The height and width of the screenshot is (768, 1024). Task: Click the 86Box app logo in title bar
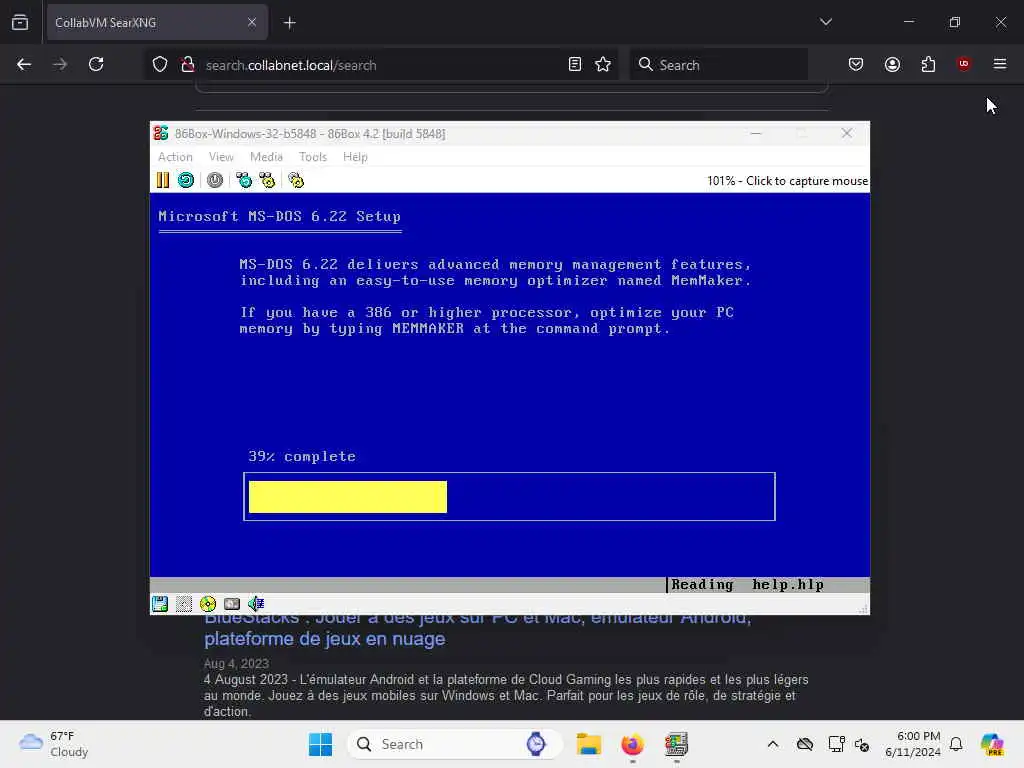point(161,133)
